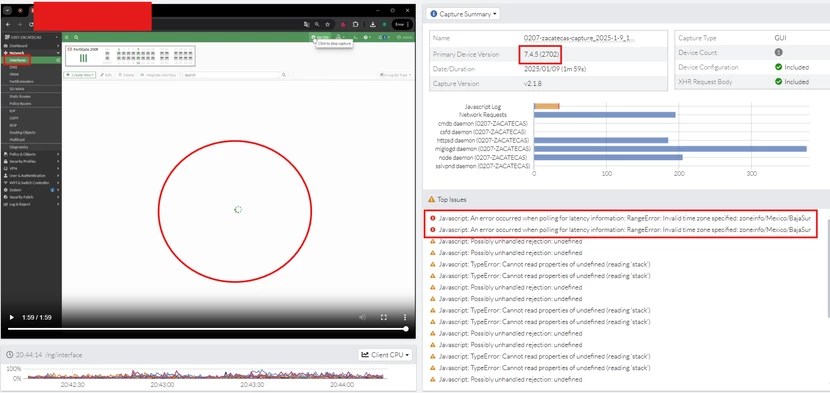Viewport: 830px width, 393px height.
Task: Open the FortiGate notifications bell menu
Action: coord(384,38)
